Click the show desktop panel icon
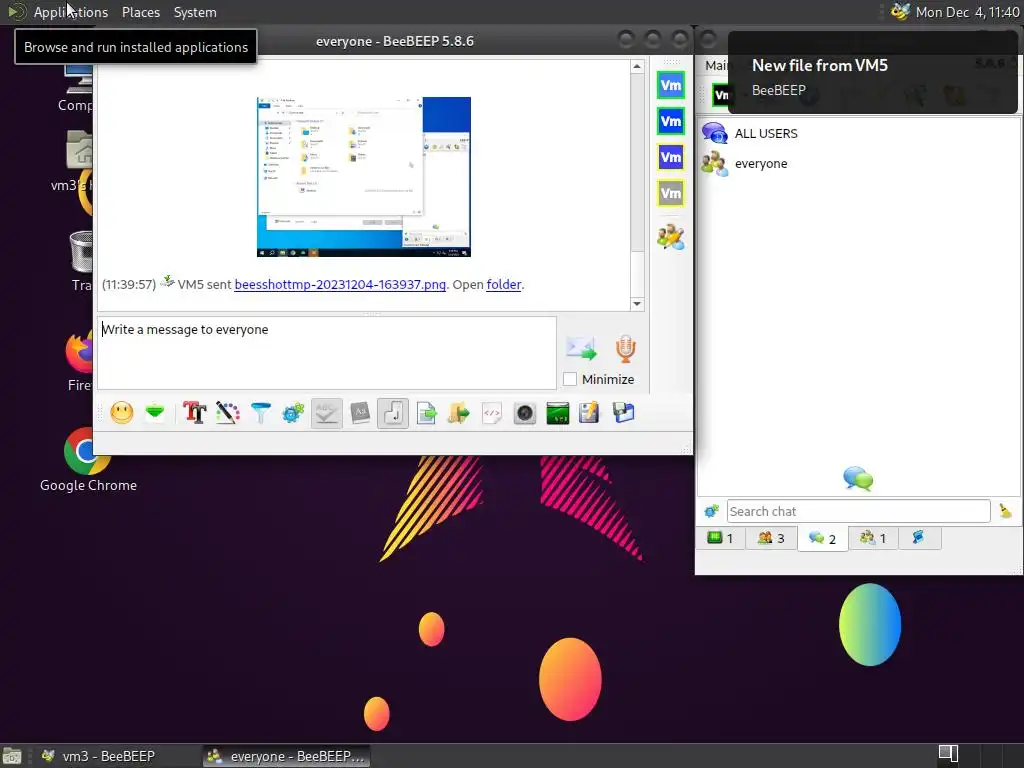Viewport: 1024px width, 768px height. point(12,756)
